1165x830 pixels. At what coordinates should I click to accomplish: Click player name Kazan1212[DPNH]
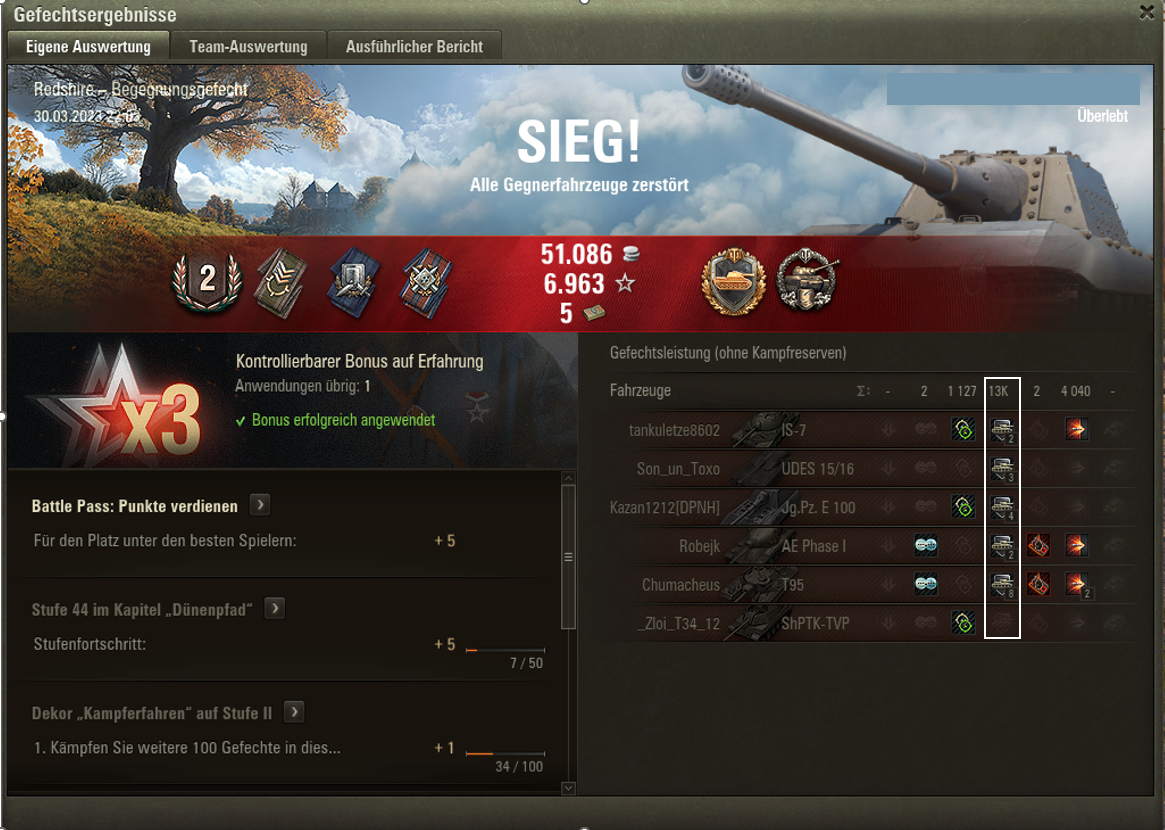point(665,508)
